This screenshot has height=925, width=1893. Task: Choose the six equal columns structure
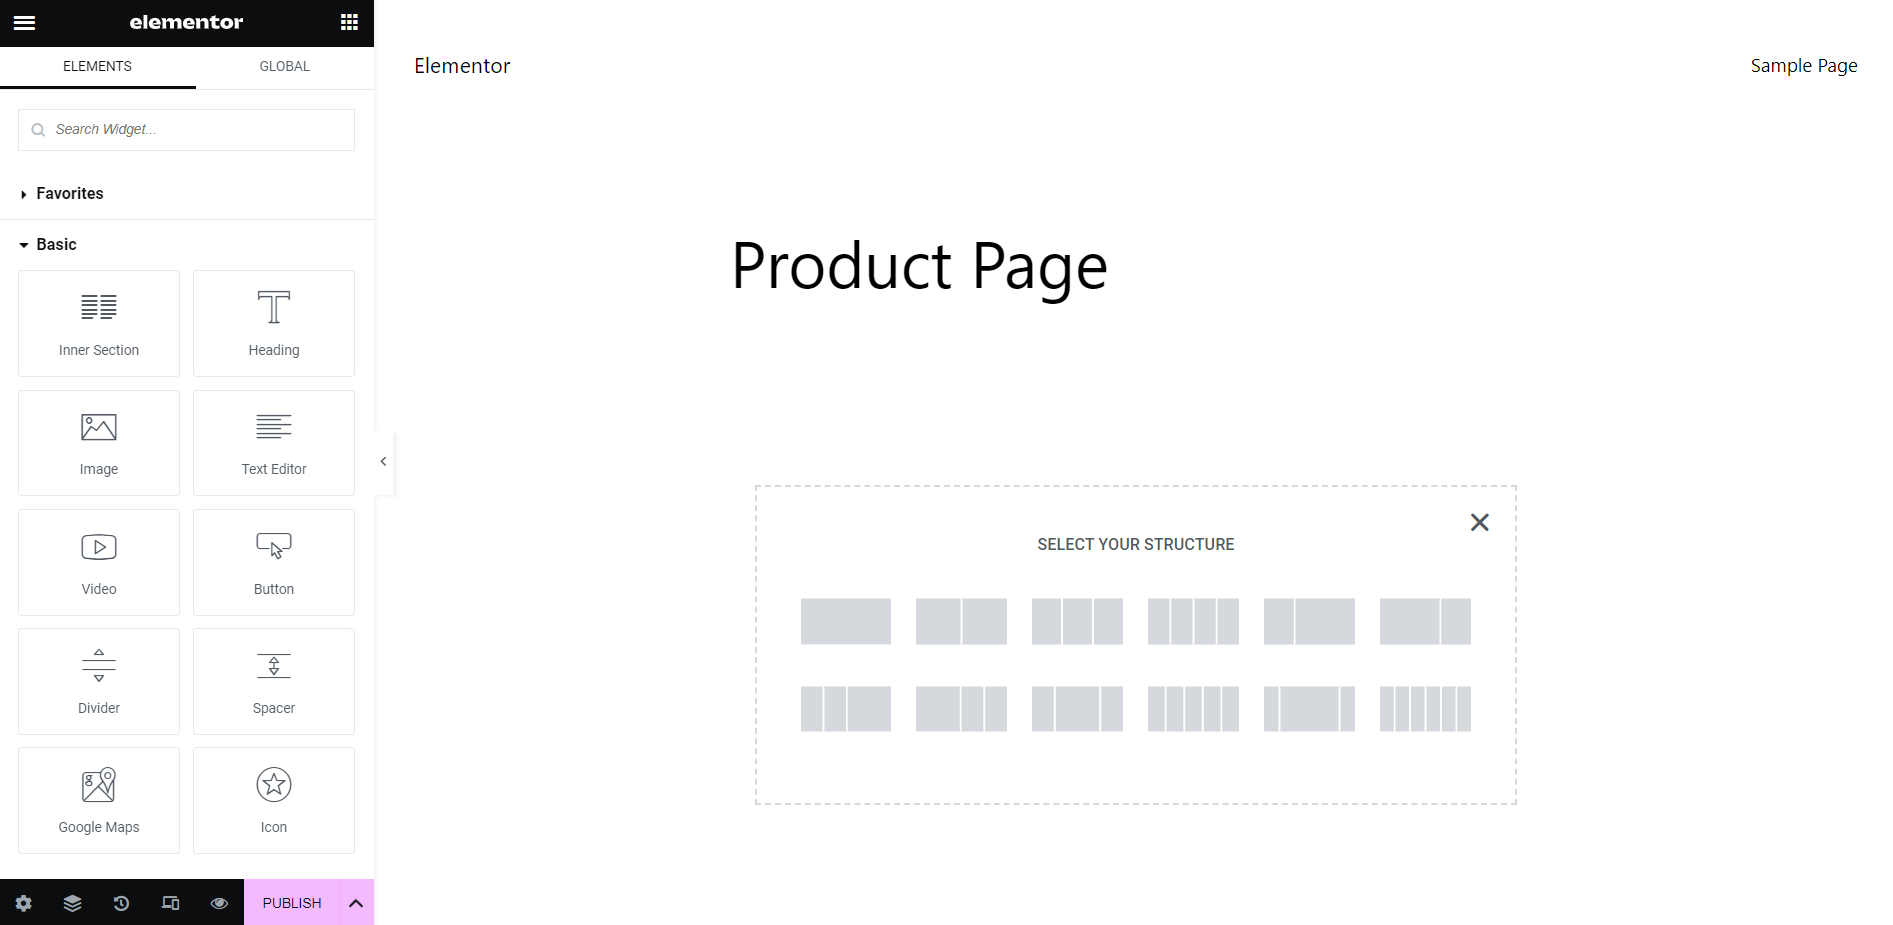coord(1425,709)
